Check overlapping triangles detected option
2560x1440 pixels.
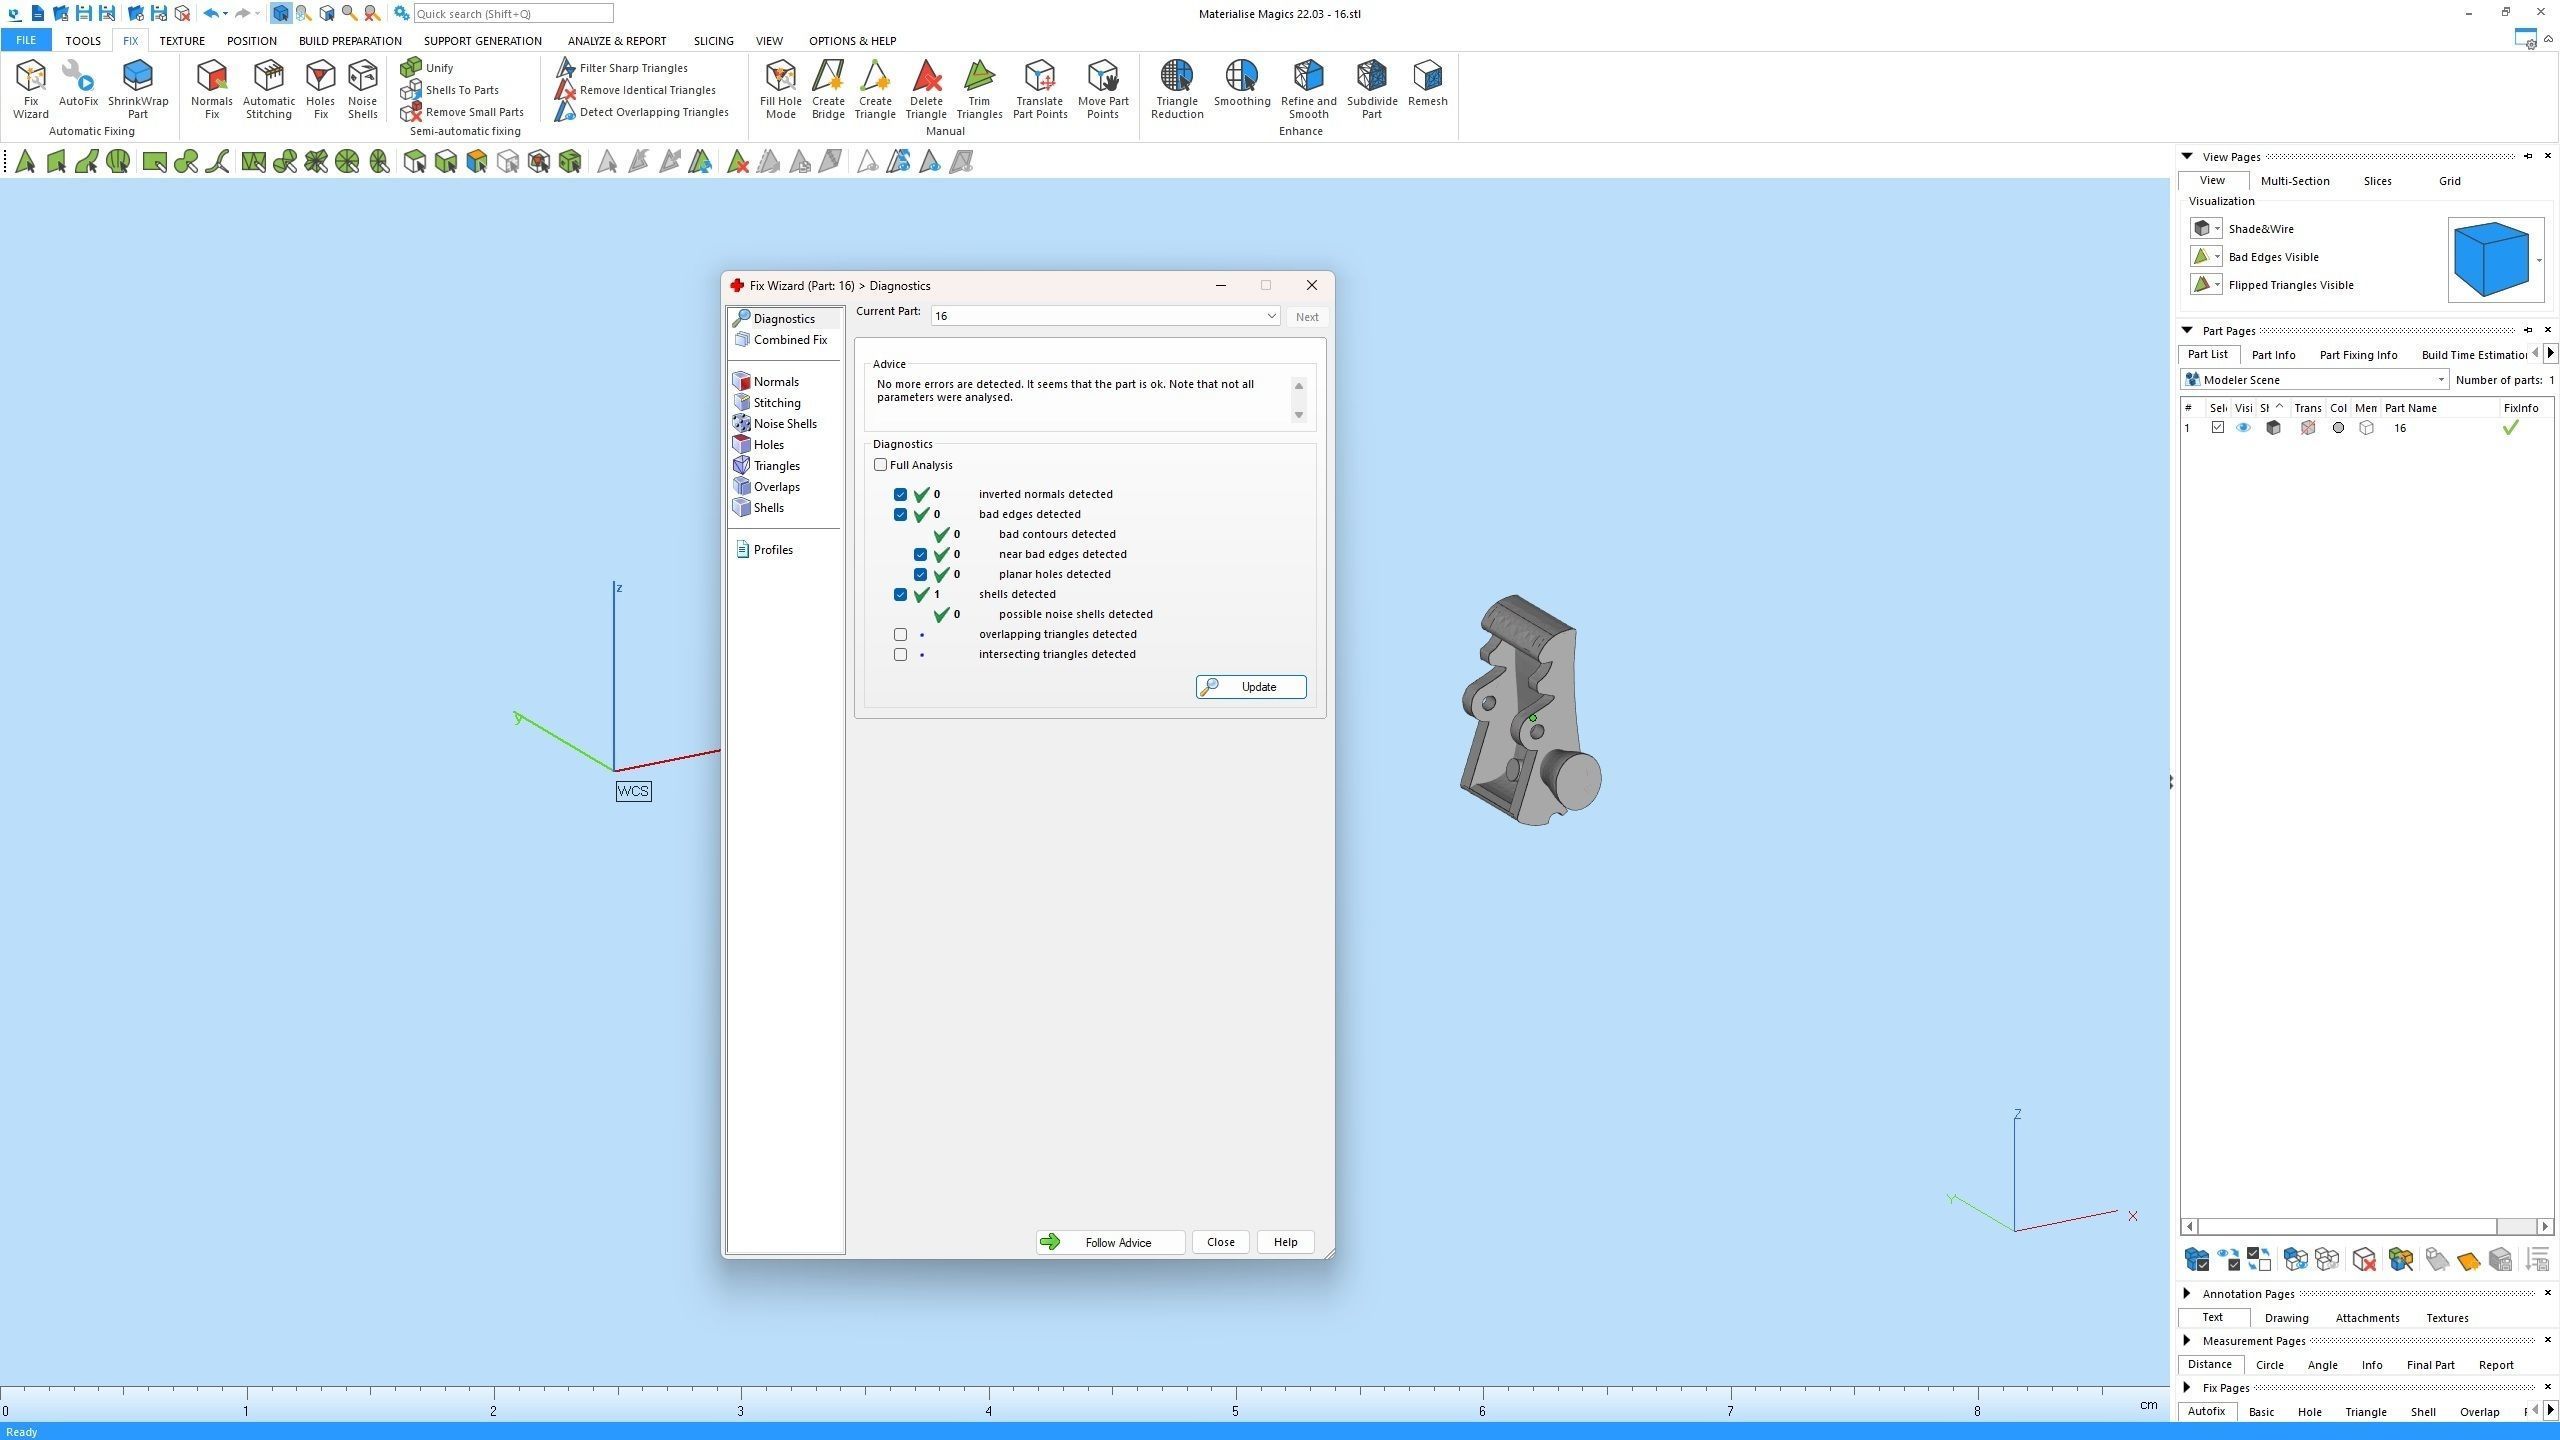pos(901,634)
